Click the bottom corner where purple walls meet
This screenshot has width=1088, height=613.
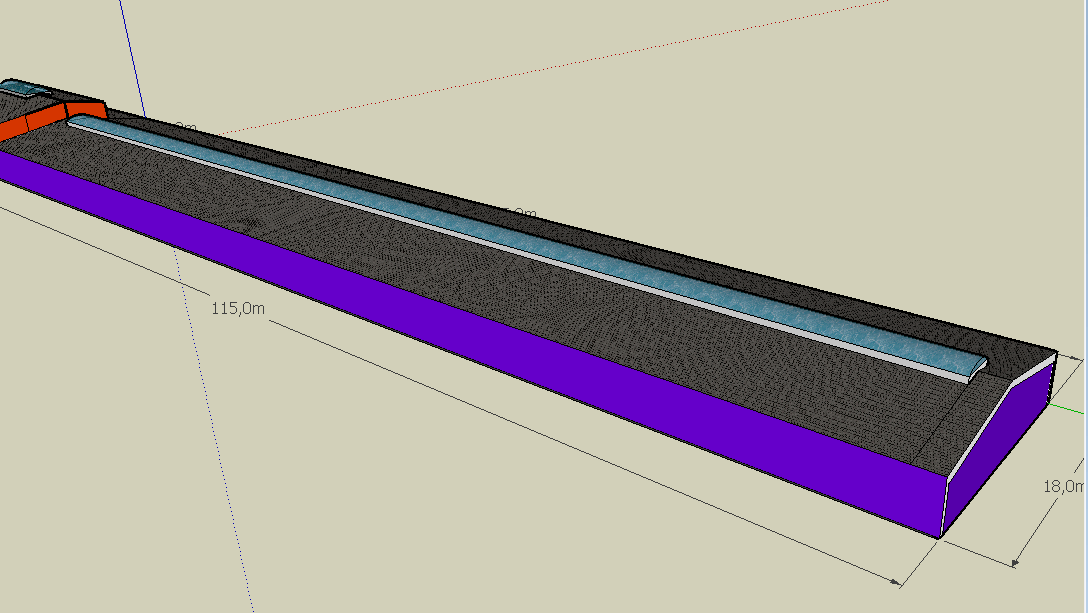[941, 536]
